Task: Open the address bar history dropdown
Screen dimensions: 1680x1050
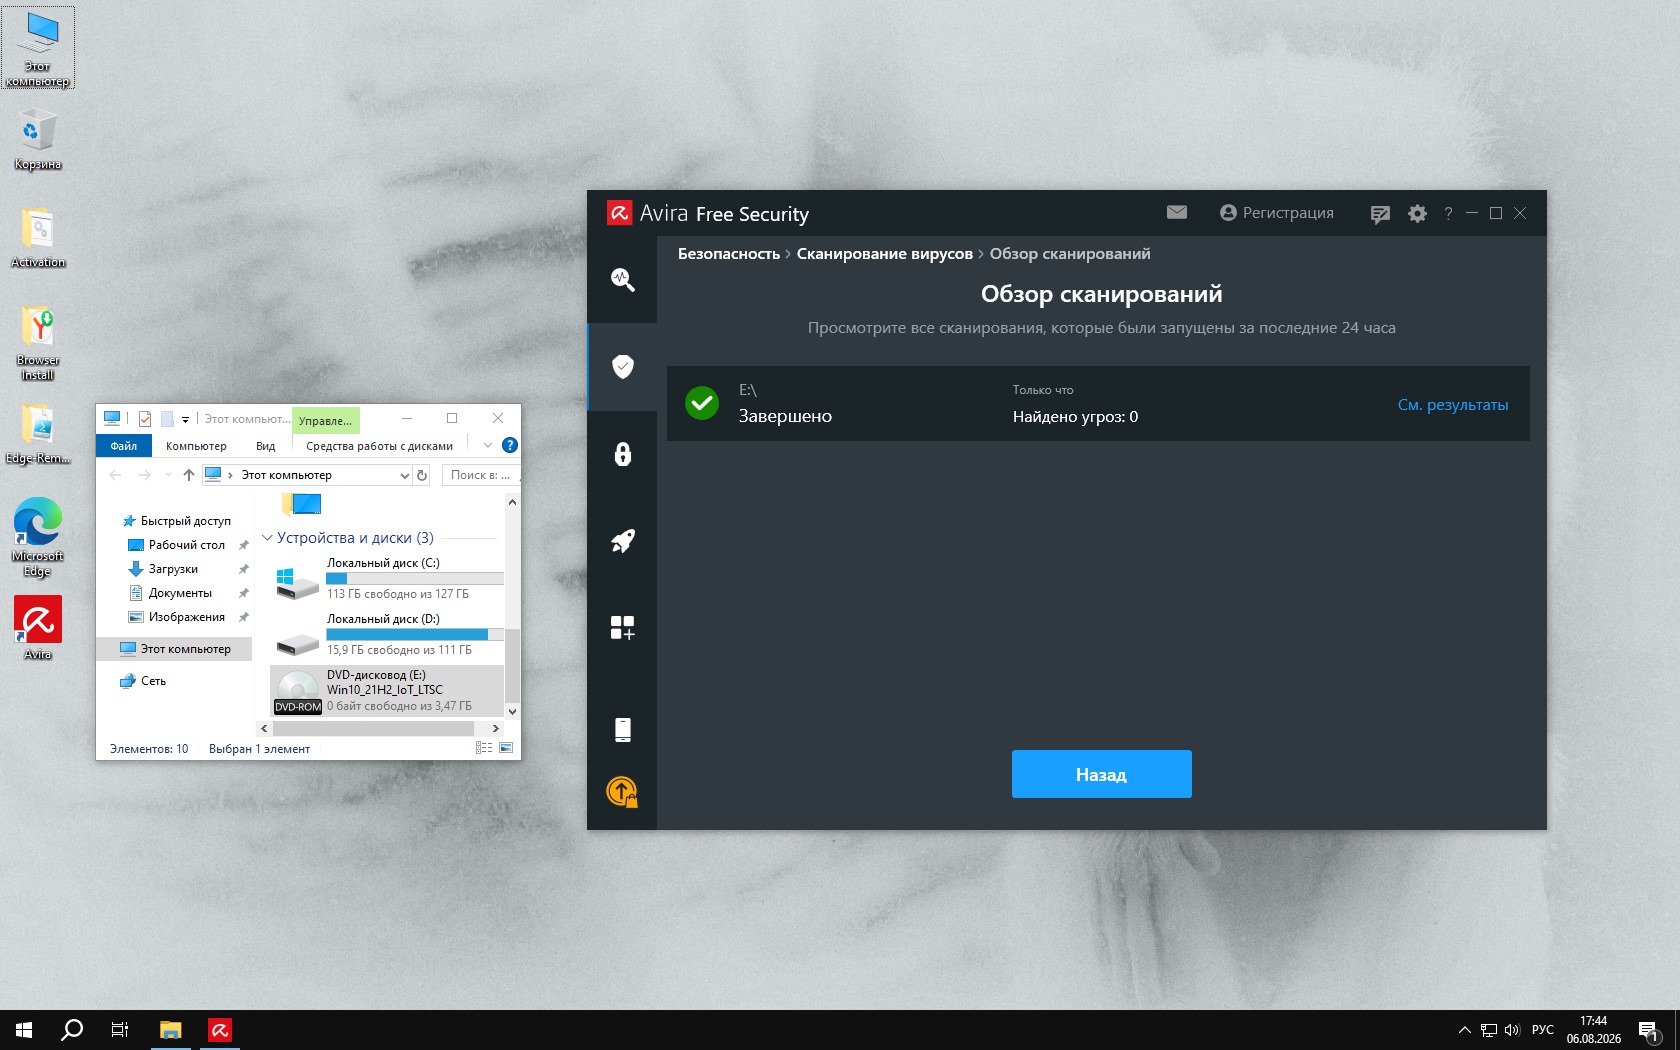Action: click(x=404, y=475)
